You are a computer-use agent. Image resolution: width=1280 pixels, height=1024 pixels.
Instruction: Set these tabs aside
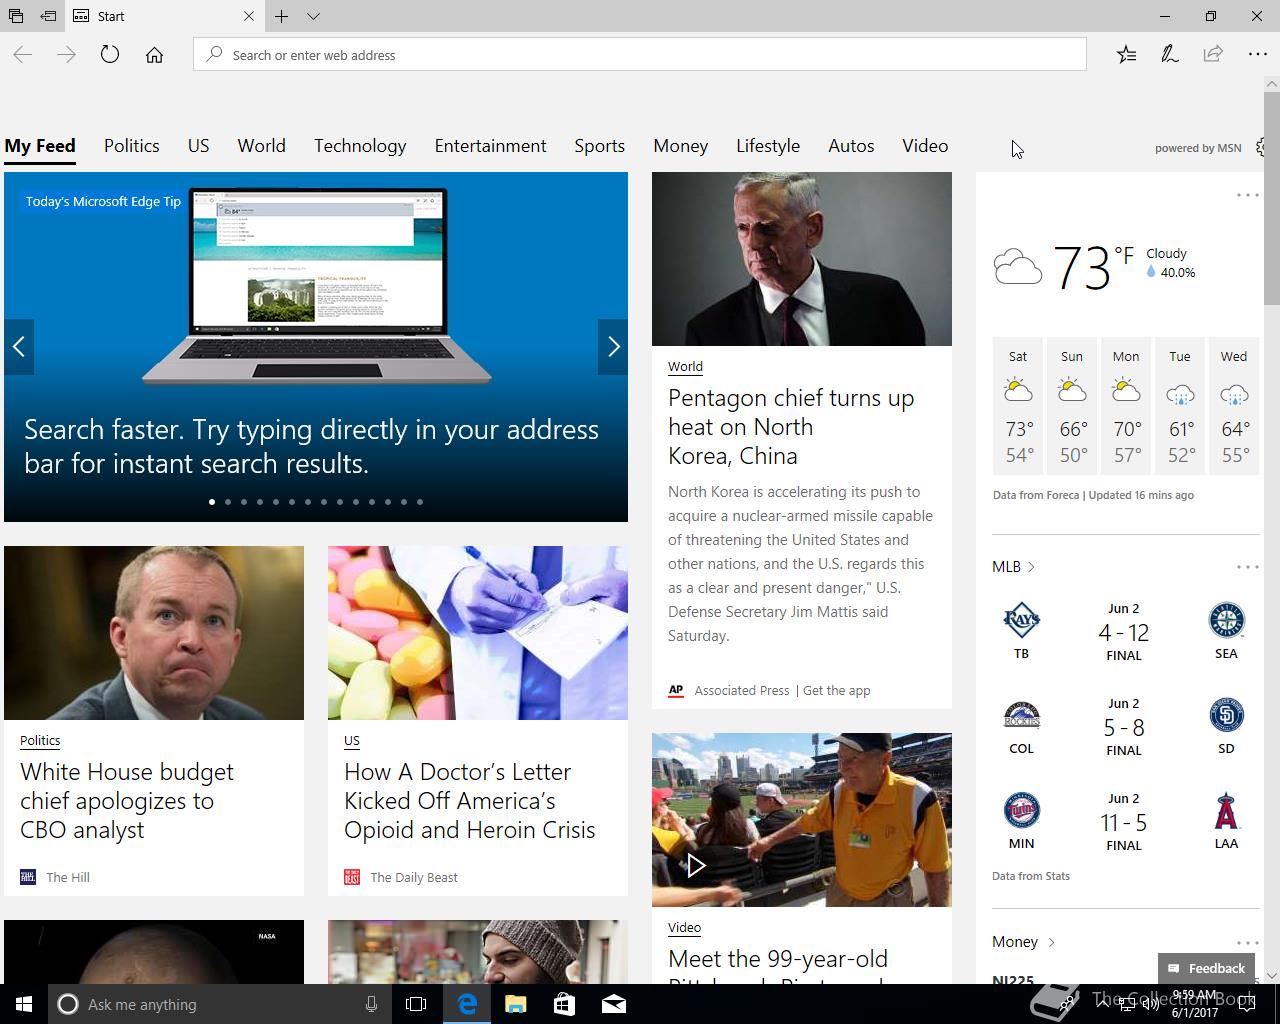(x=48, y=16)
